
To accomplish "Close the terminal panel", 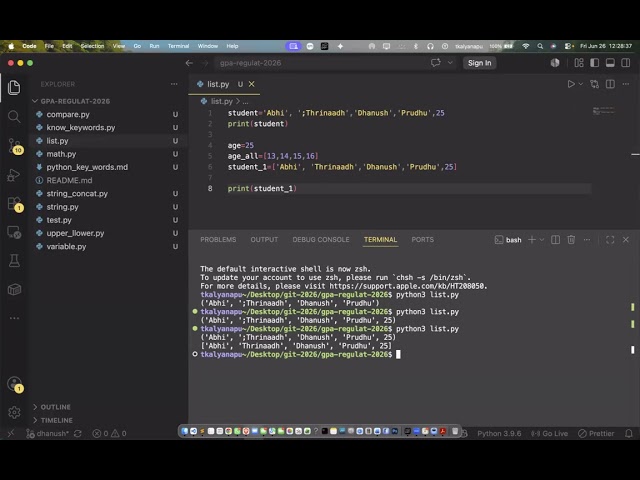I will [626, 240].
